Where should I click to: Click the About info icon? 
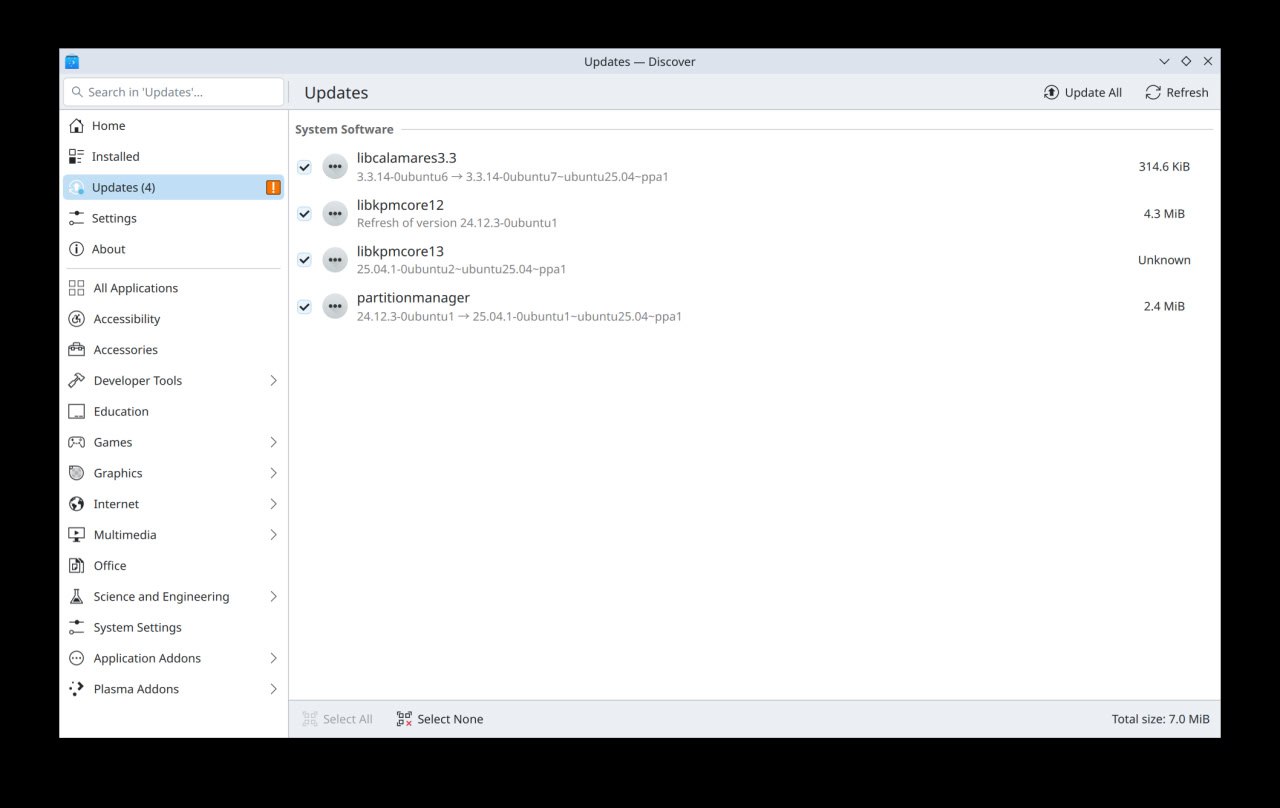point(76,250)
